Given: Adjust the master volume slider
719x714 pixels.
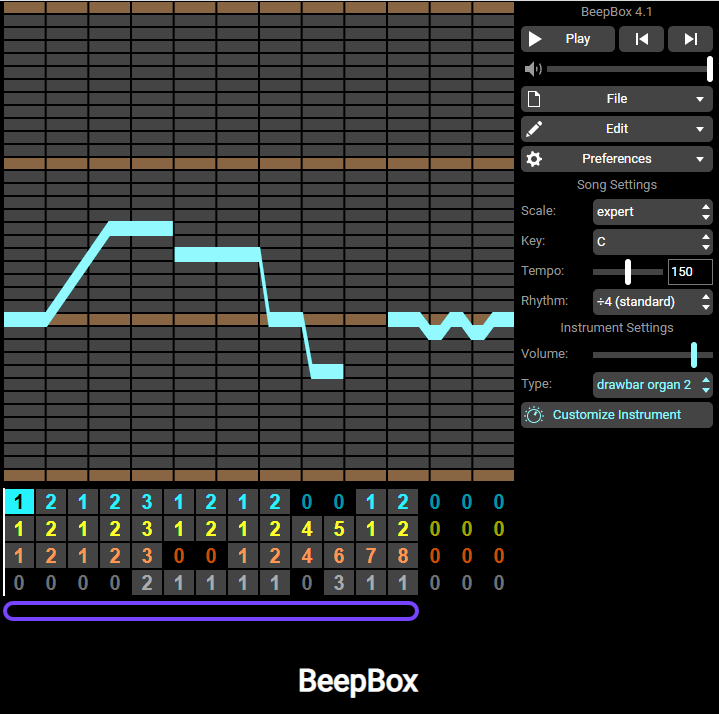Looking at the screenshot, I should point(629,69).
